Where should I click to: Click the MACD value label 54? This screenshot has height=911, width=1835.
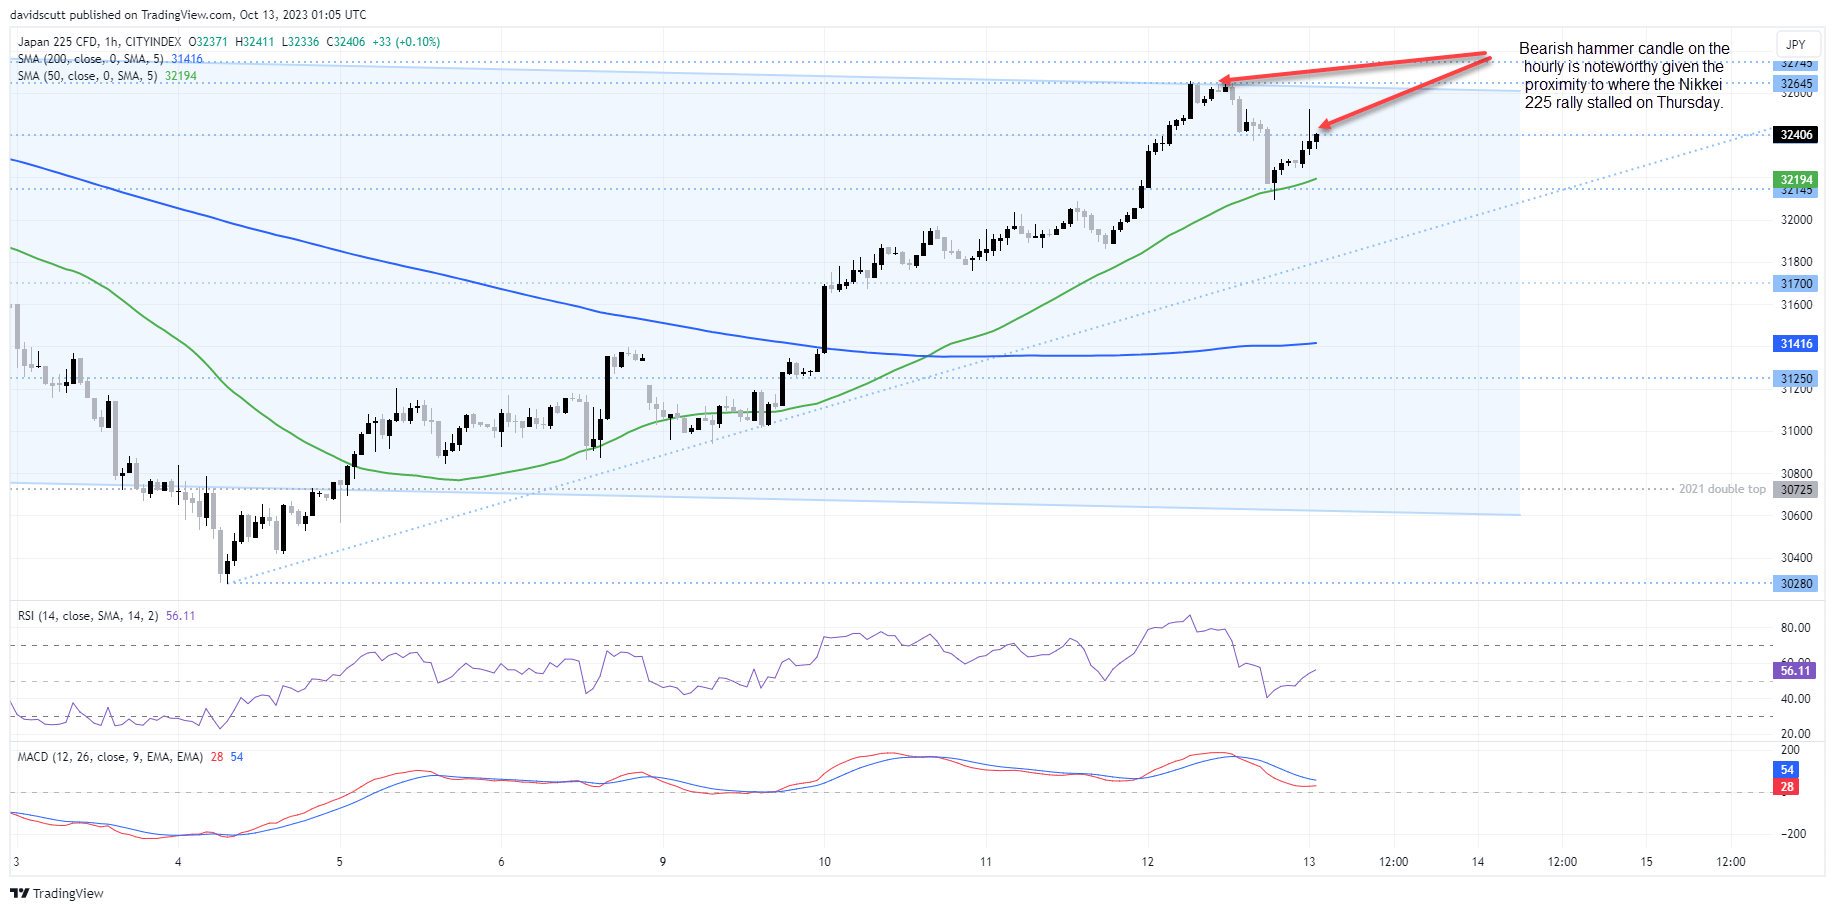tap(1787, 770)
